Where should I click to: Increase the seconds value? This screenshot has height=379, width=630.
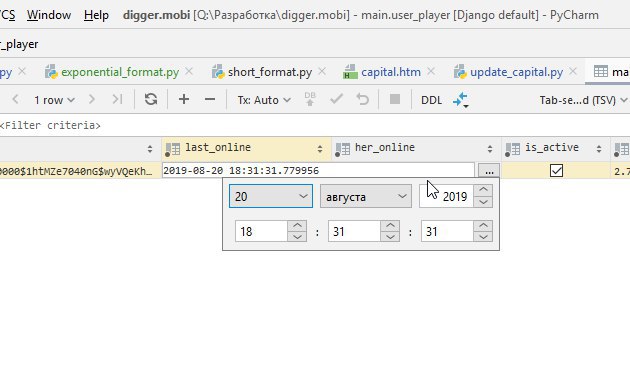click(x=483, y=225)
